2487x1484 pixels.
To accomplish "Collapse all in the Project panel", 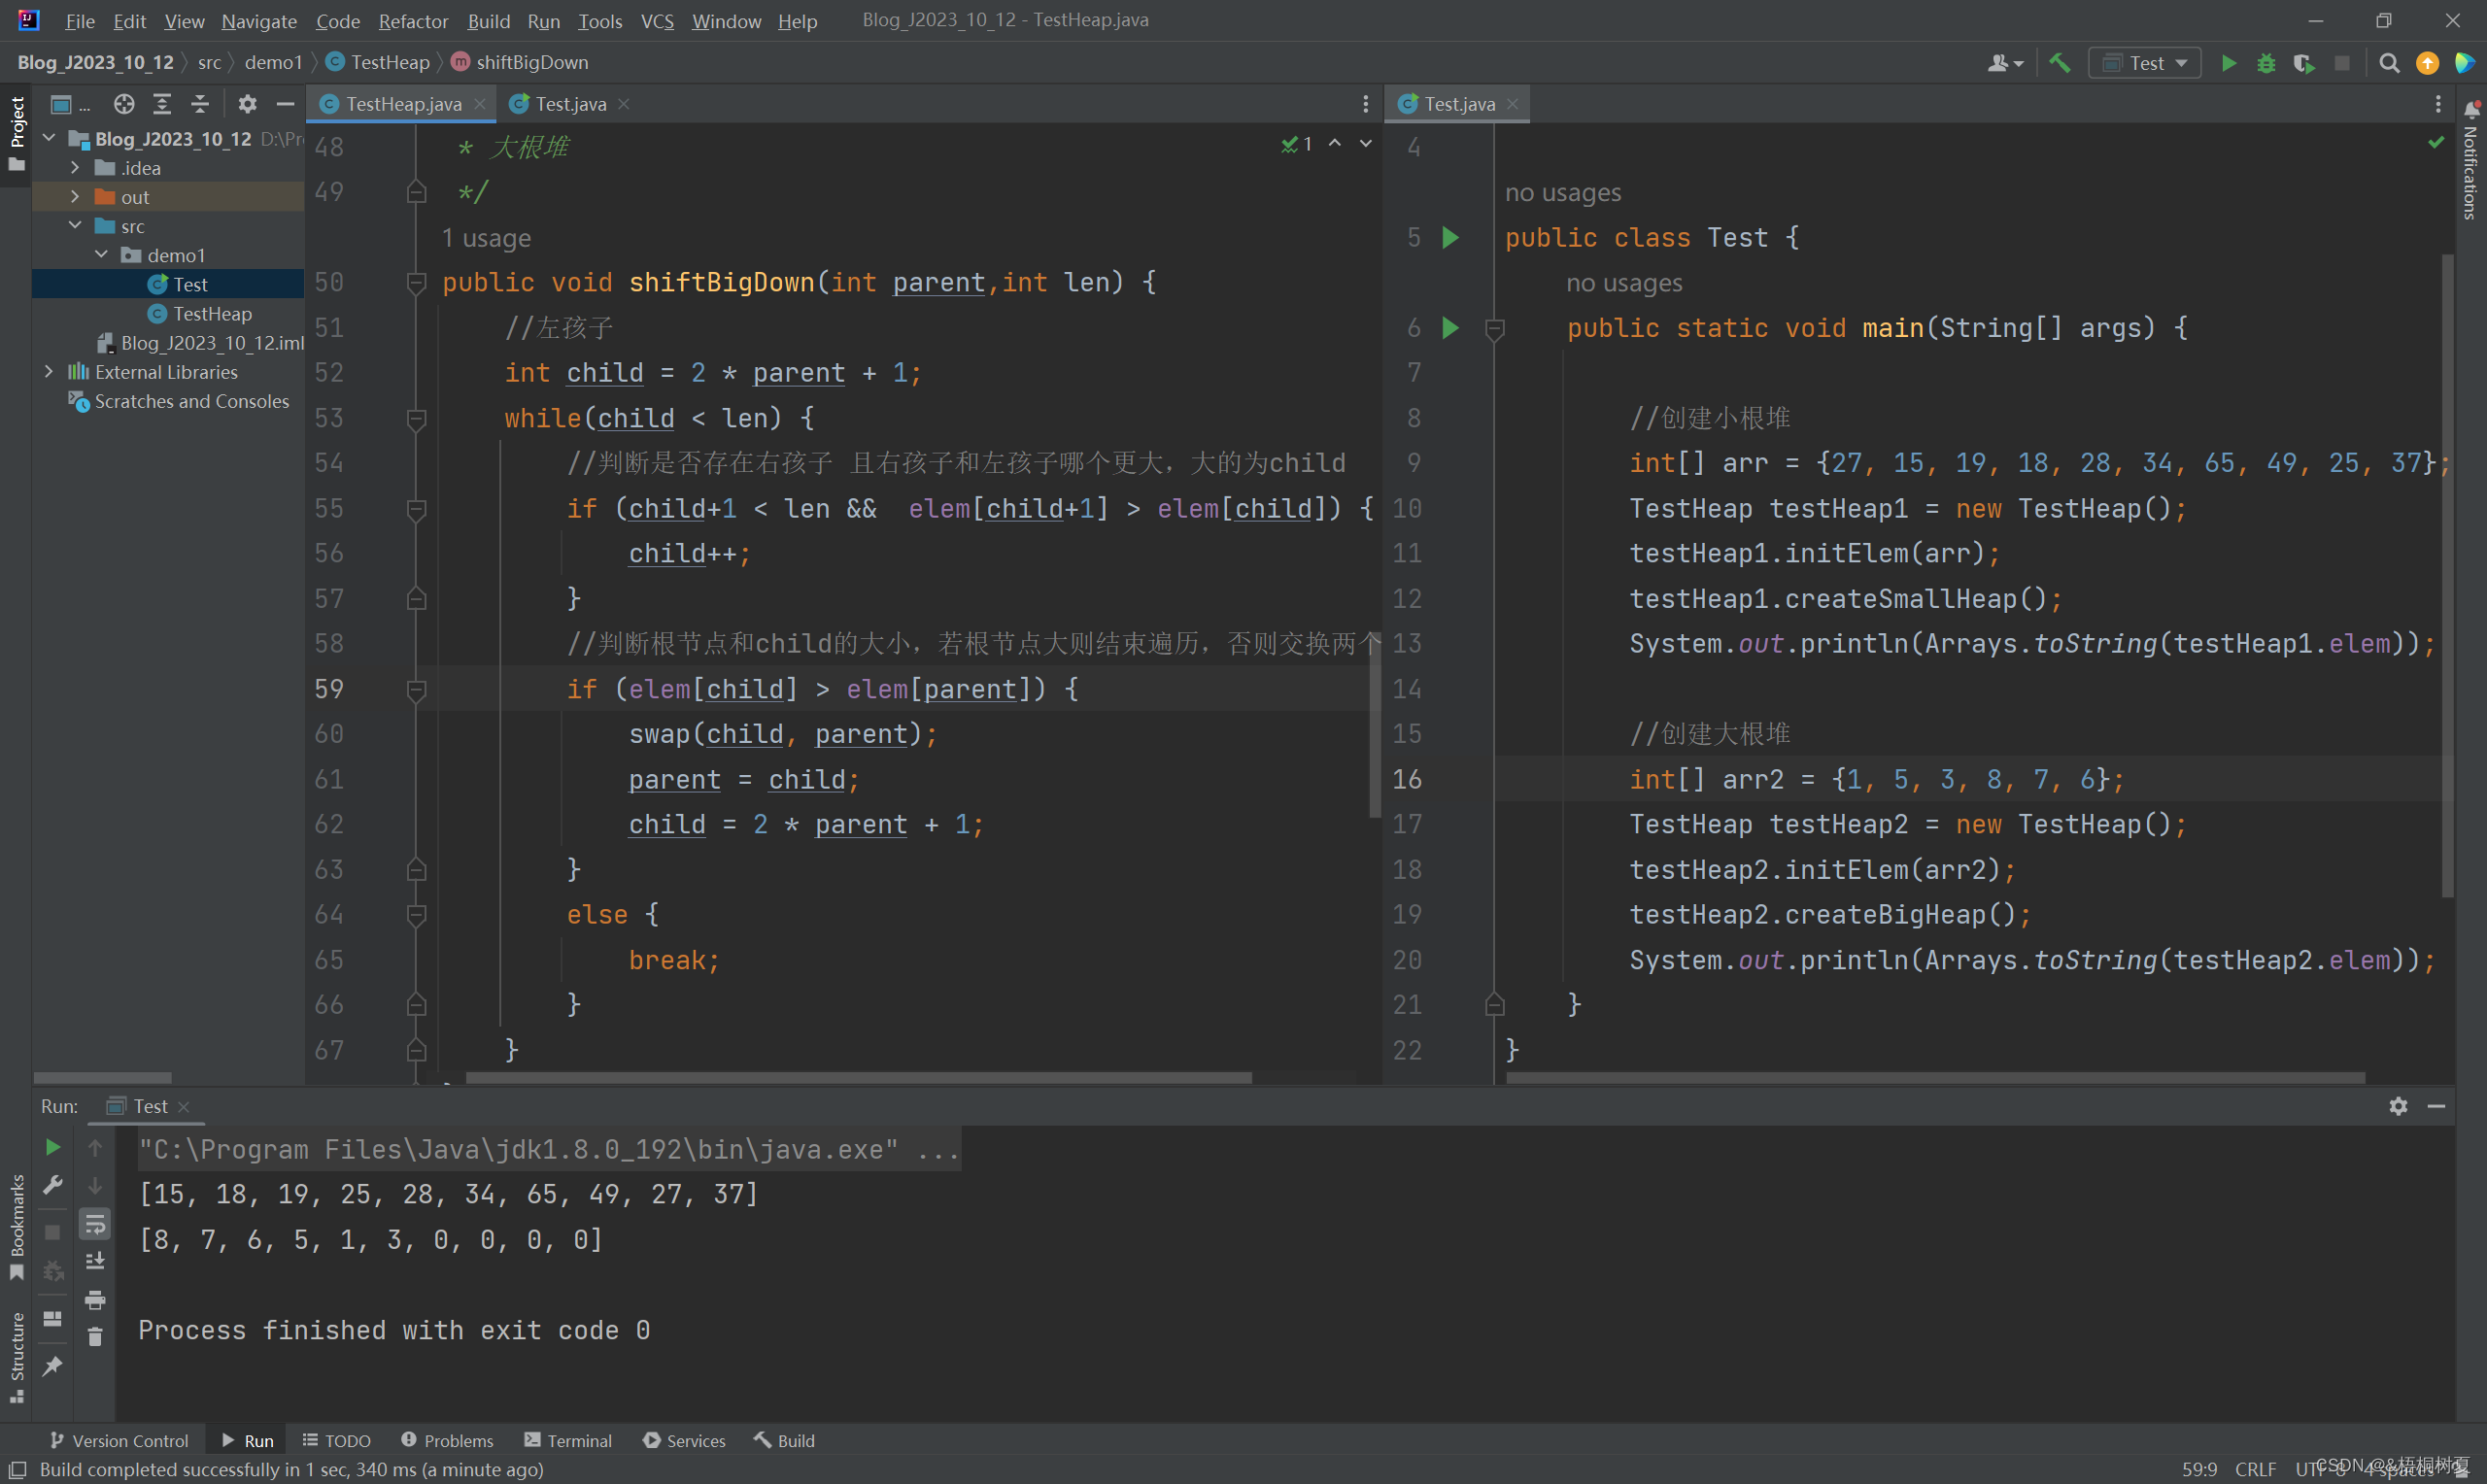I will (200, 104).
